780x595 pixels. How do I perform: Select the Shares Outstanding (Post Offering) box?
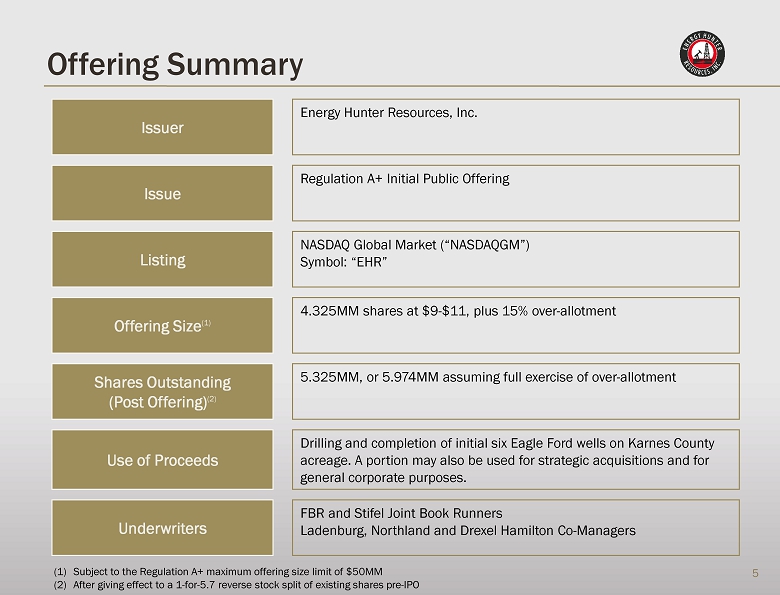(x=162, y=392)
